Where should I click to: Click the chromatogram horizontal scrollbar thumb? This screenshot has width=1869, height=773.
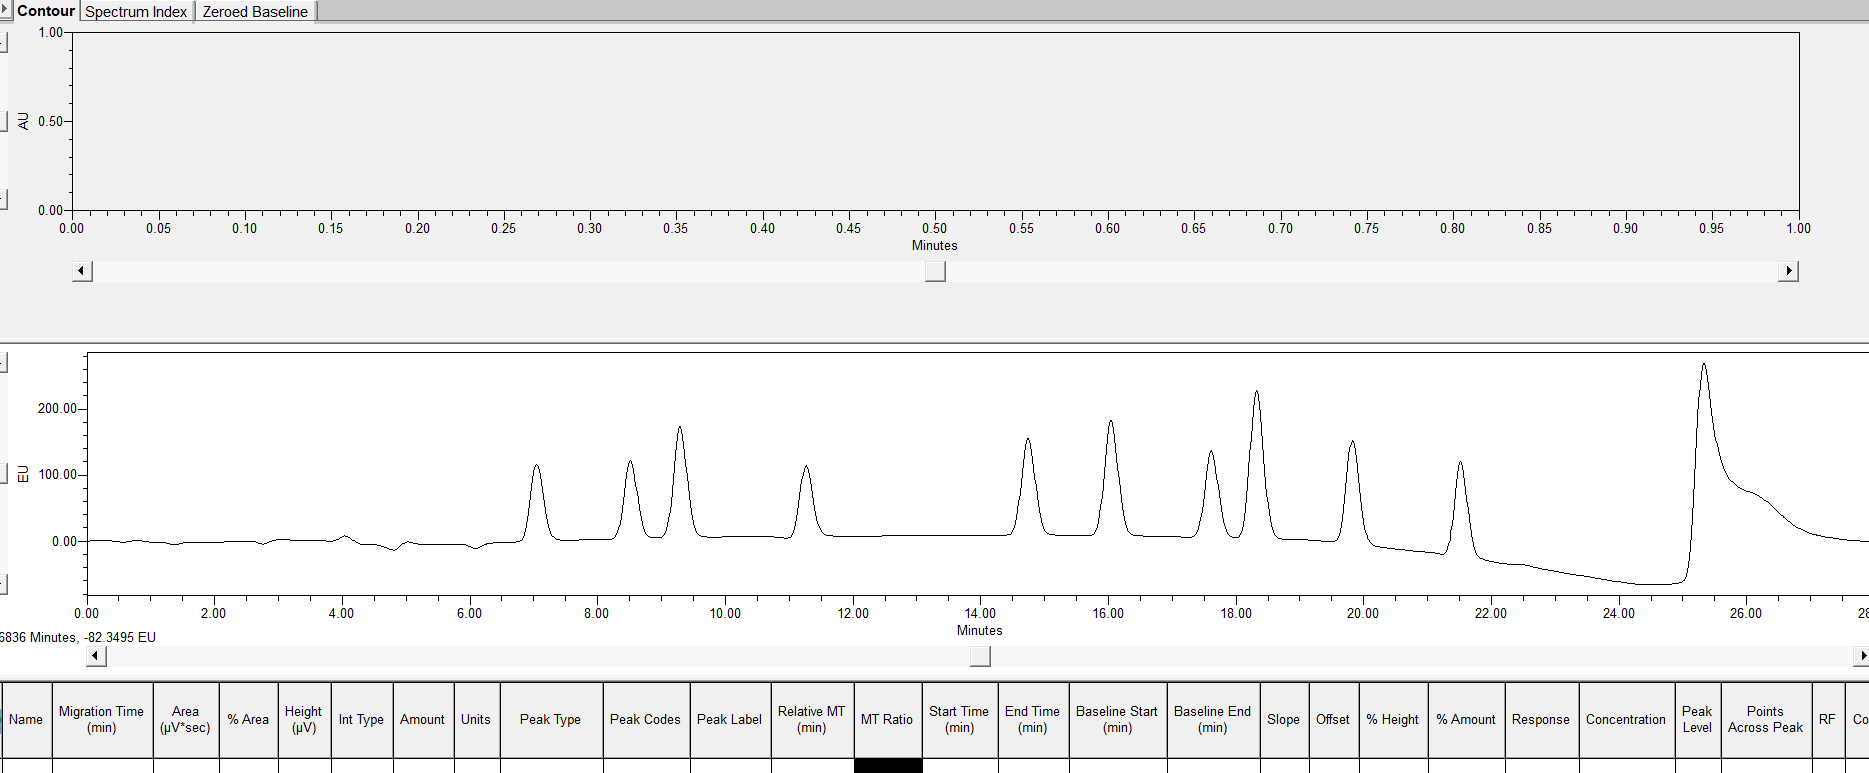pyautogui.click(x=980, y=656)
